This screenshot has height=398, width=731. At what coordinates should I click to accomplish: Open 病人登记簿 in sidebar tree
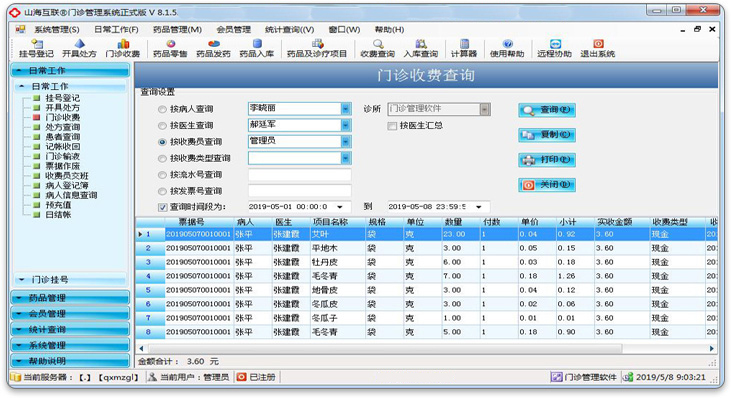pos(67,185)
